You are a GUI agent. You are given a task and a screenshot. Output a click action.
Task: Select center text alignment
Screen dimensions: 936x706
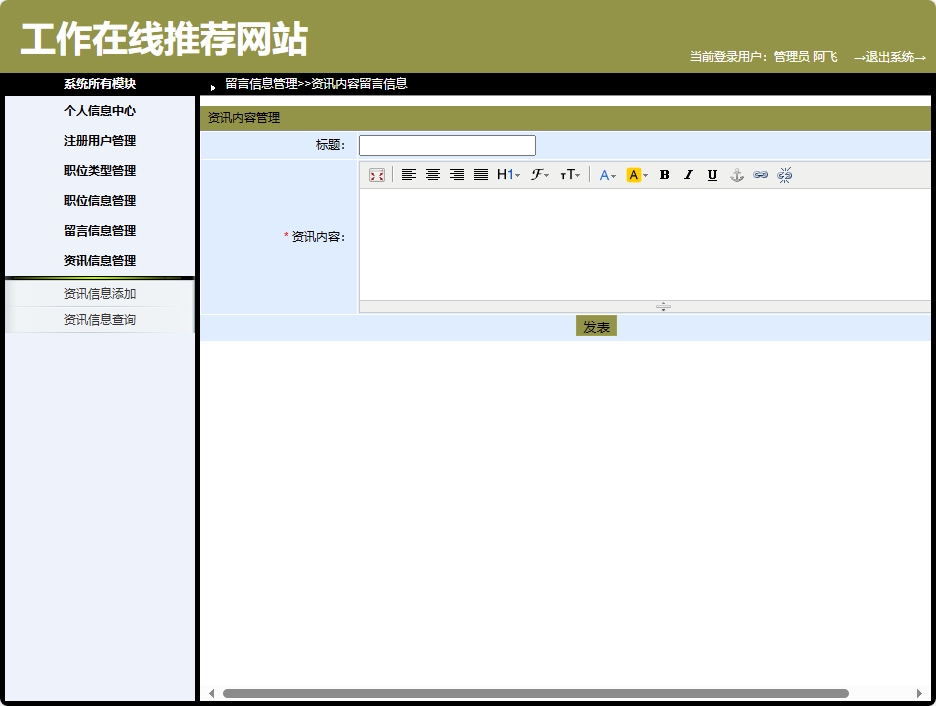[433, 175]
